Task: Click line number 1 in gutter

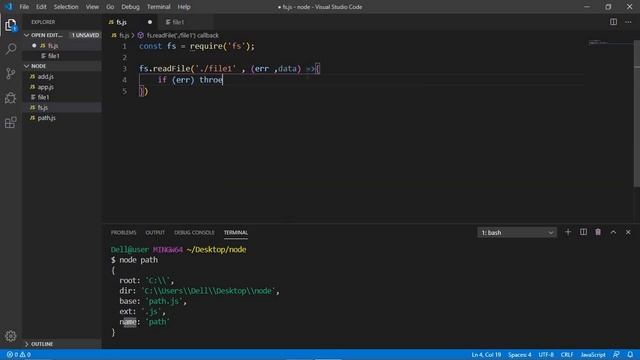Action: (x=124, y=46)
